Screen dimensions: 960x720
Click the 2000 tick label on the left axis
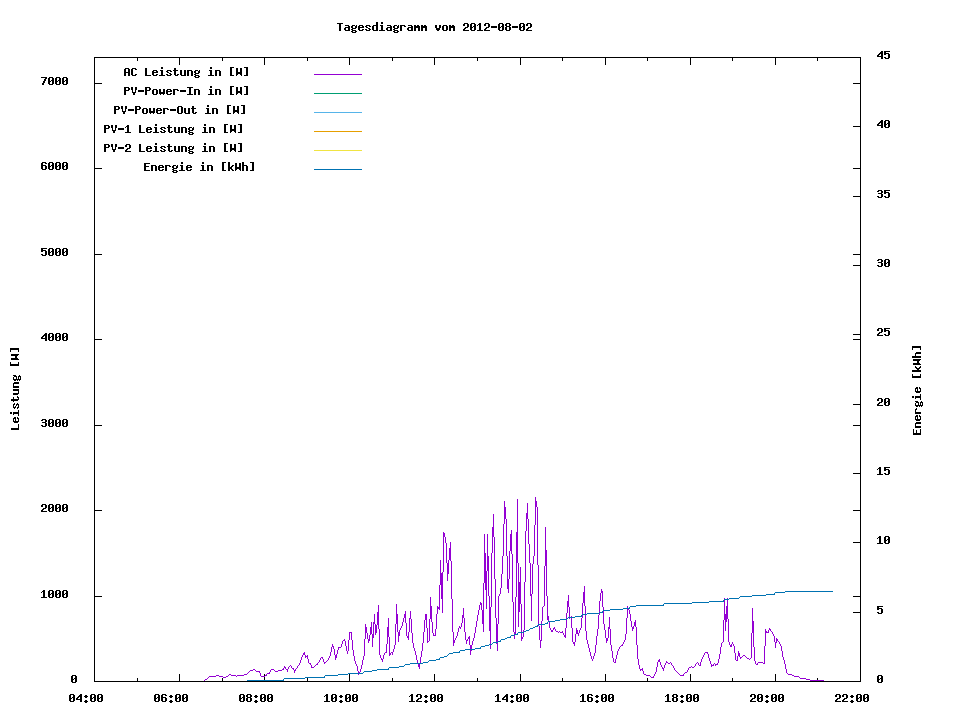53,509
